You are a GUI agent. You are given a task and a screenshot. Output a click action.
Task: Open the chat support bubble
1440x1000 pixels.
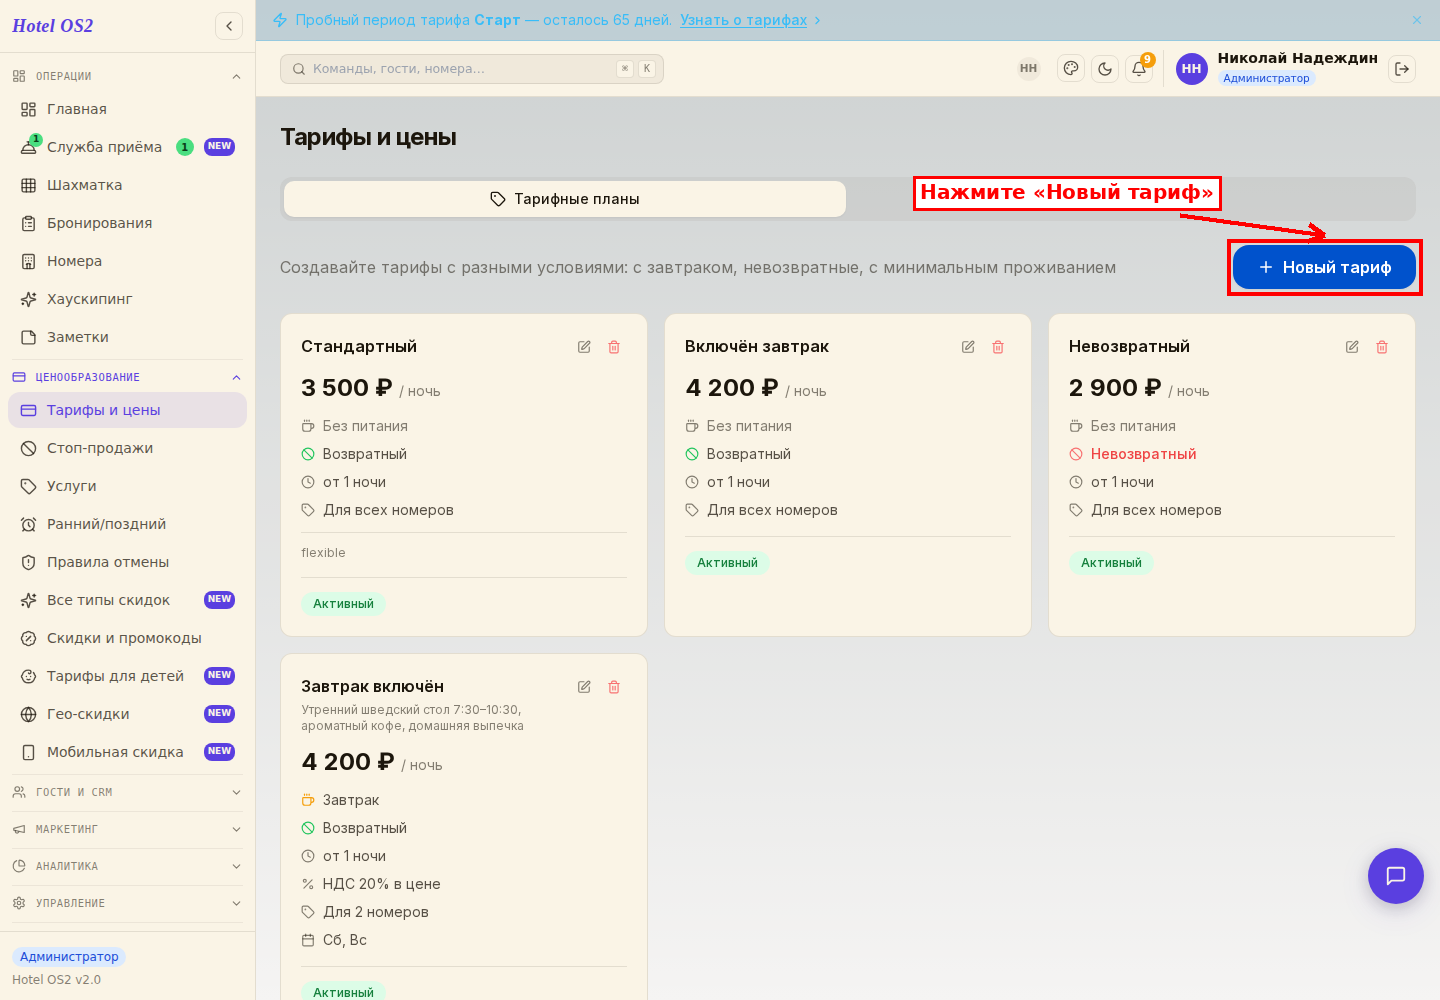(x=1396, y=876)
